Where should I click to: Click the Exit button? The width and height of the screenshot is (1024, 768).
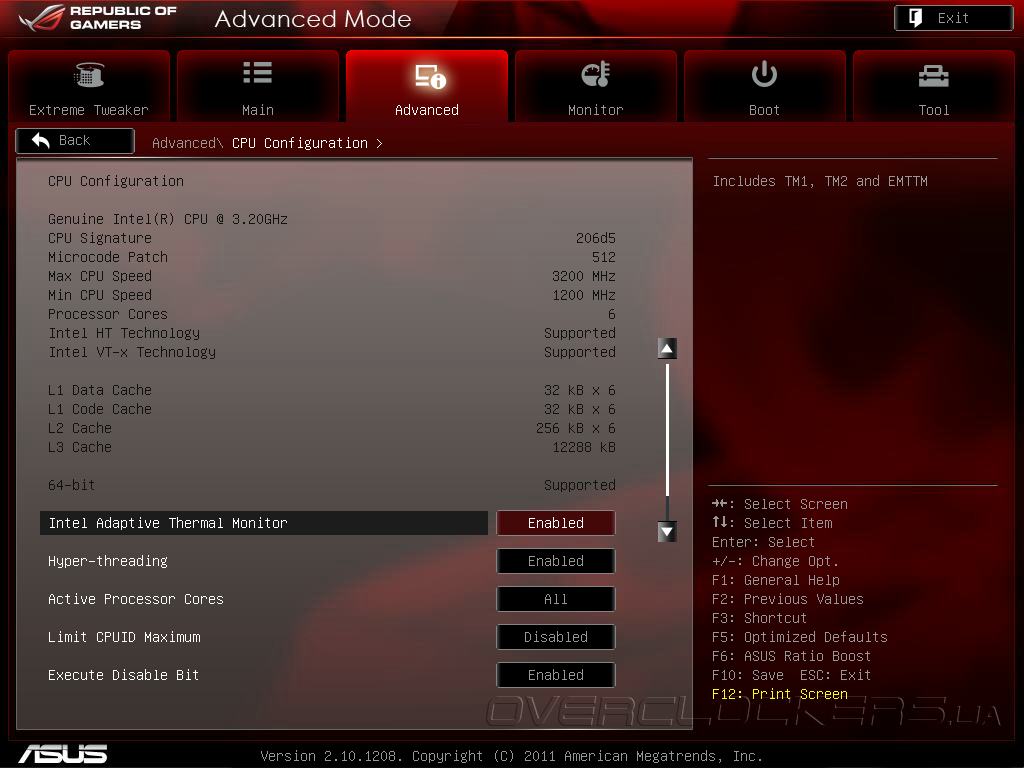tap(953, 18)
